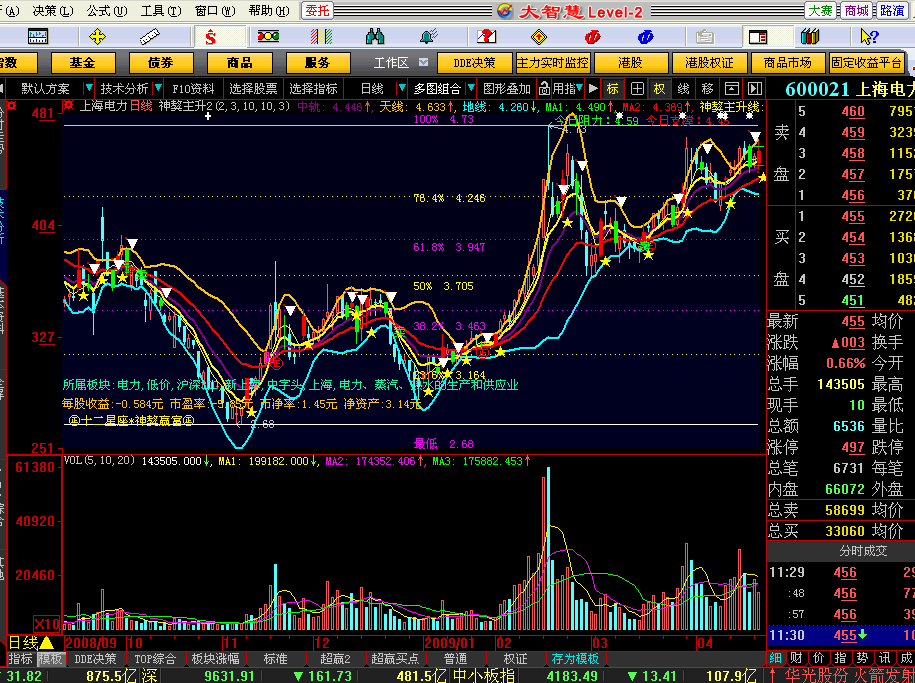Click the red dollar sign icon
The height and width of the screenshot is (683, 915).
click(x=211, y=37)
